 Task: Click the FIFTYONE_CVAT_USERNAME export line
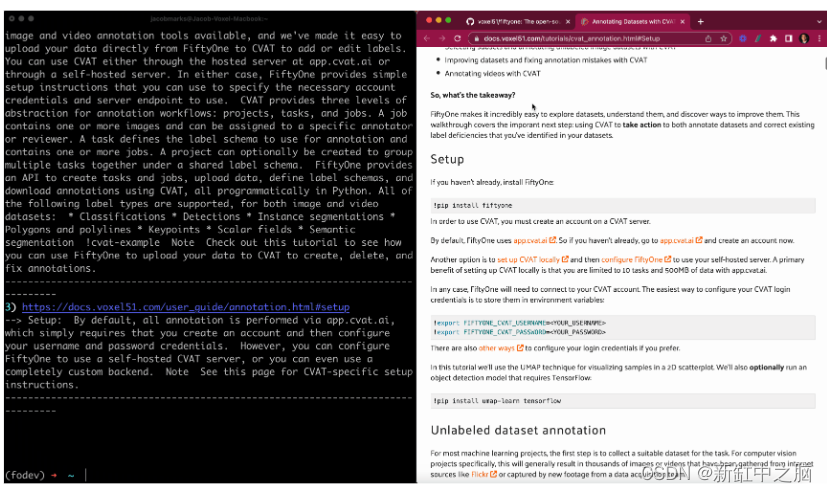coord(520,323)
